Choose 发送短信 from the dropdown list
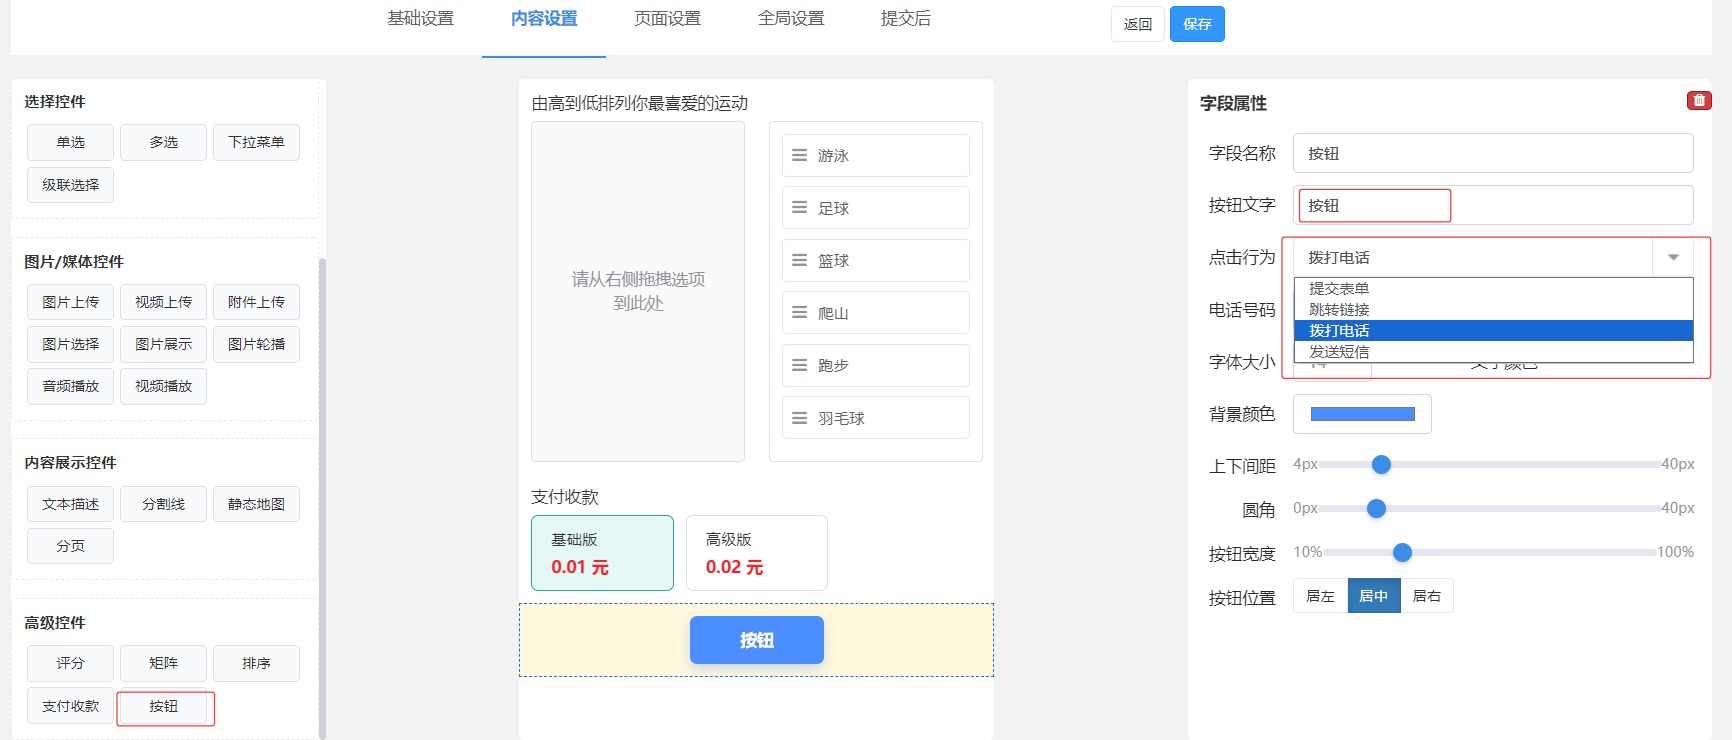This screenshot has width=1732, height=740. (1339, 352)
